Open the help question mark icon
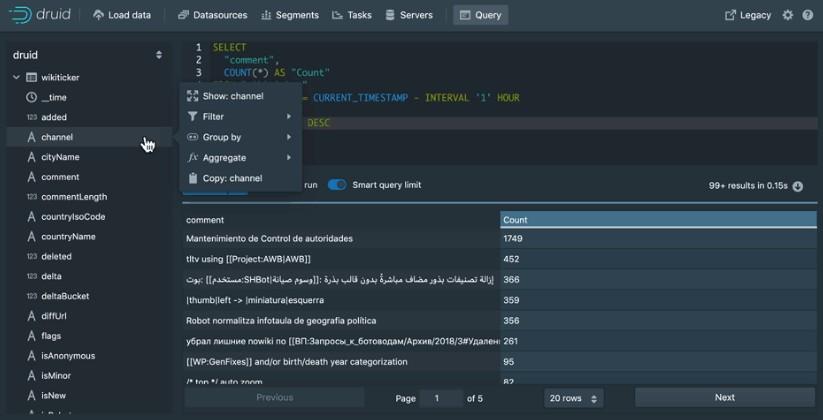 808,15
